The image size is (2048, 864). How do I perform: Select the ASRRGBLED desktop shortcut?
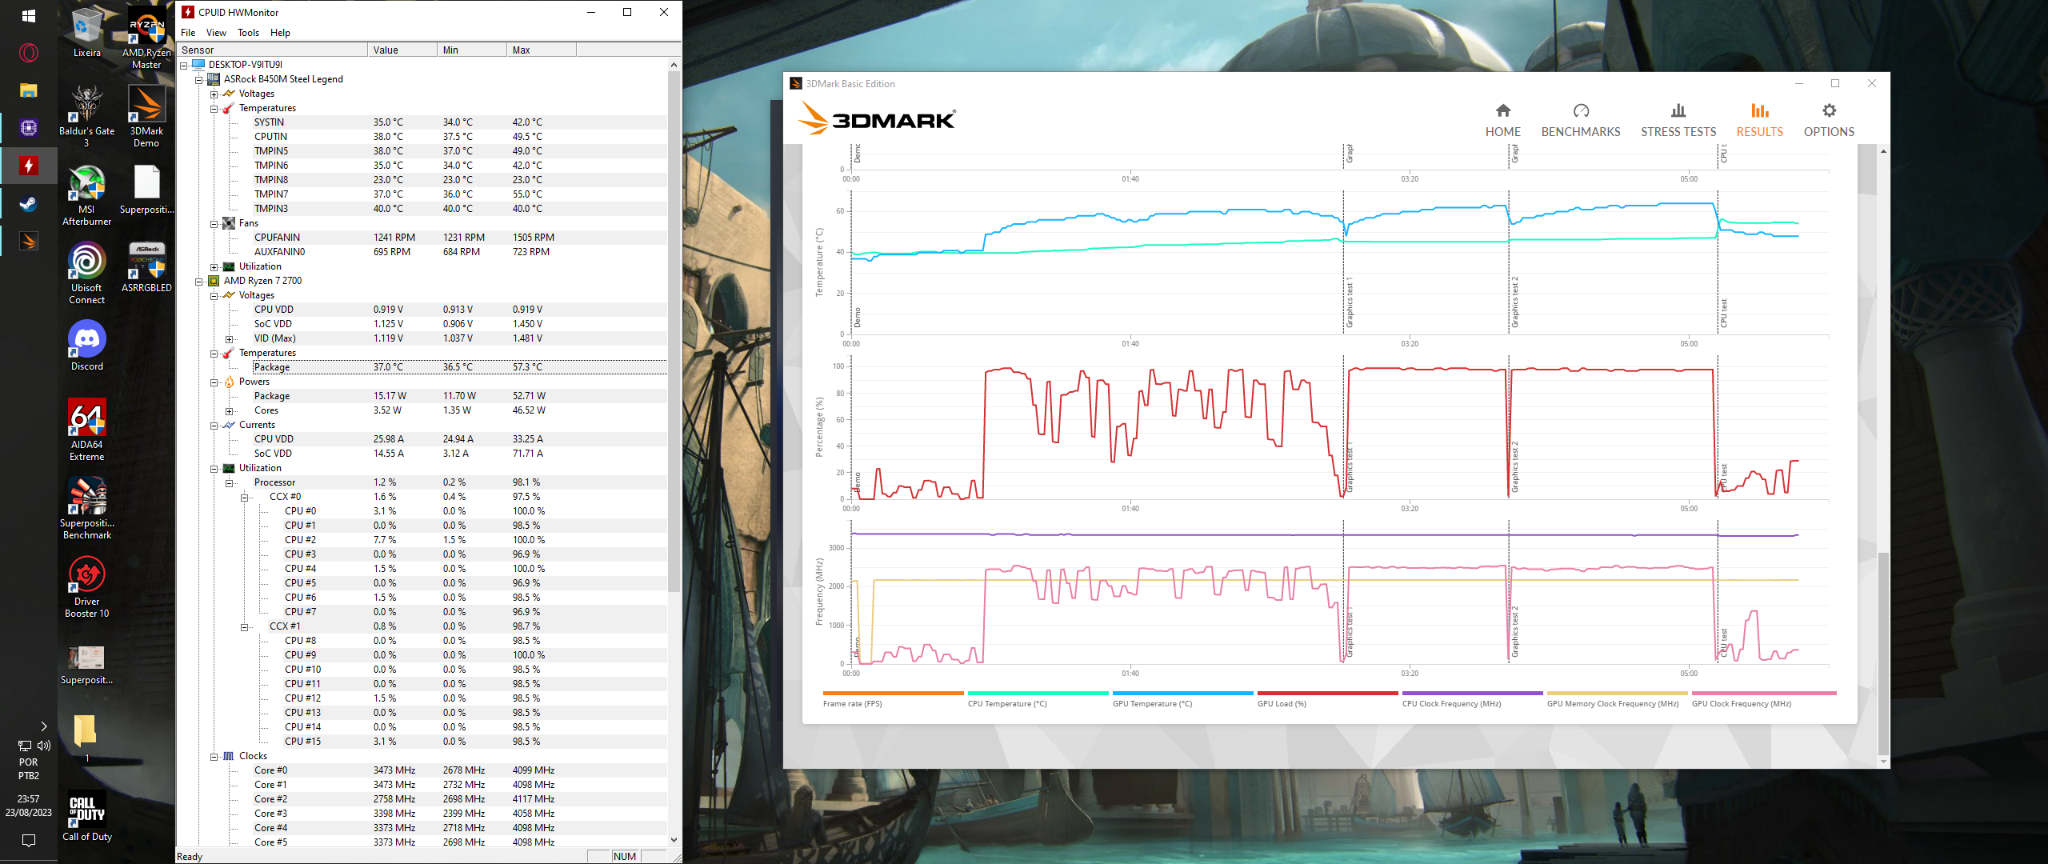(x=146, y=267)
